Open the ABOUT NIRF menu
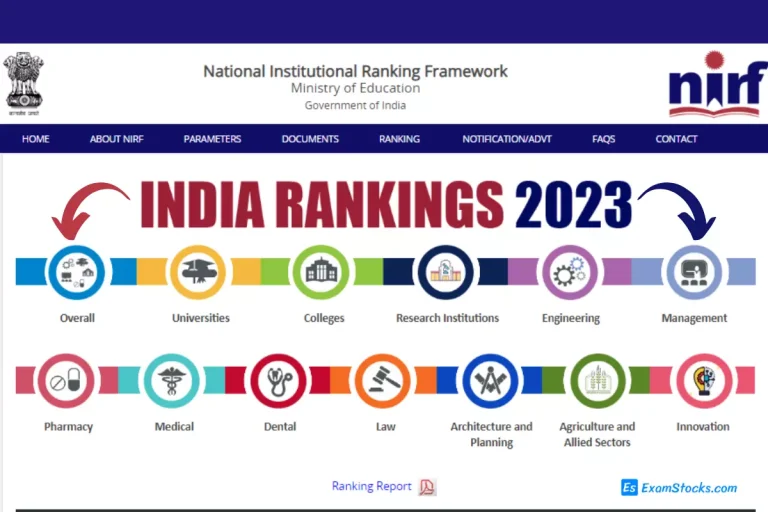The image size is (768, 512). coord(117,139)
